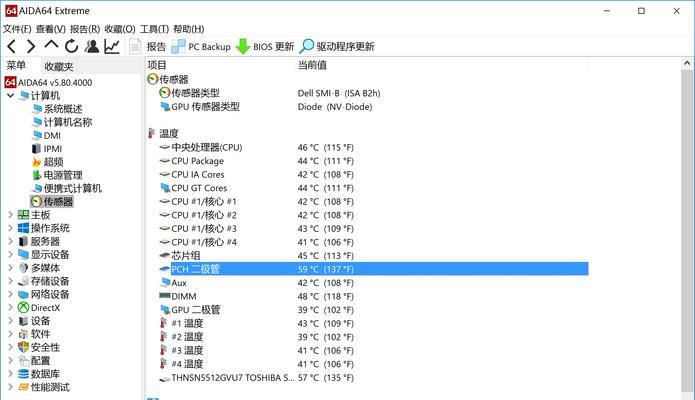Select 便携式计算机 in the tree
This screenshot has height=400, width=695.
click(67, 188)
